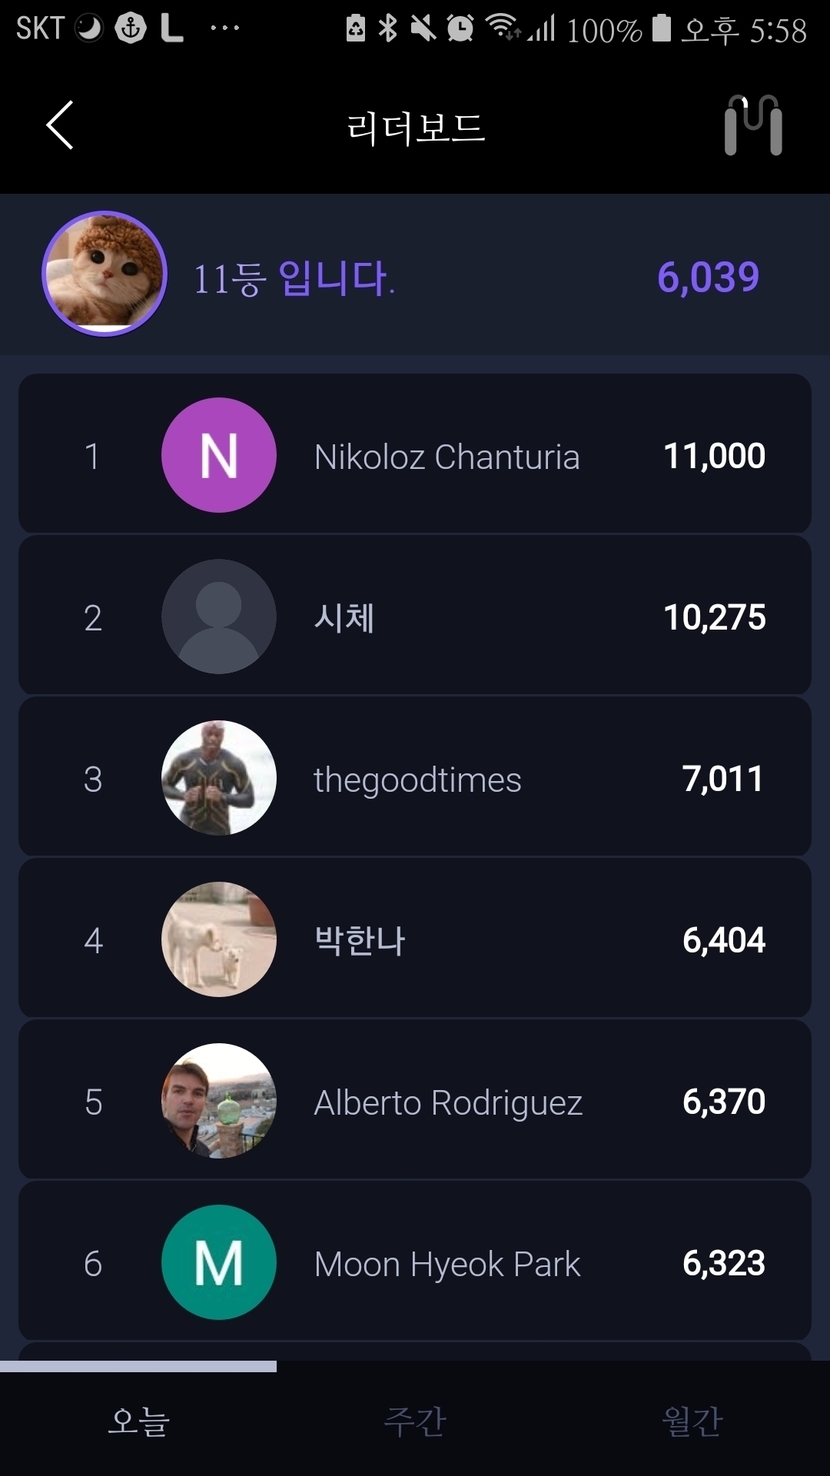Select the Nikoloz Chanturia name

pos(447,457)
